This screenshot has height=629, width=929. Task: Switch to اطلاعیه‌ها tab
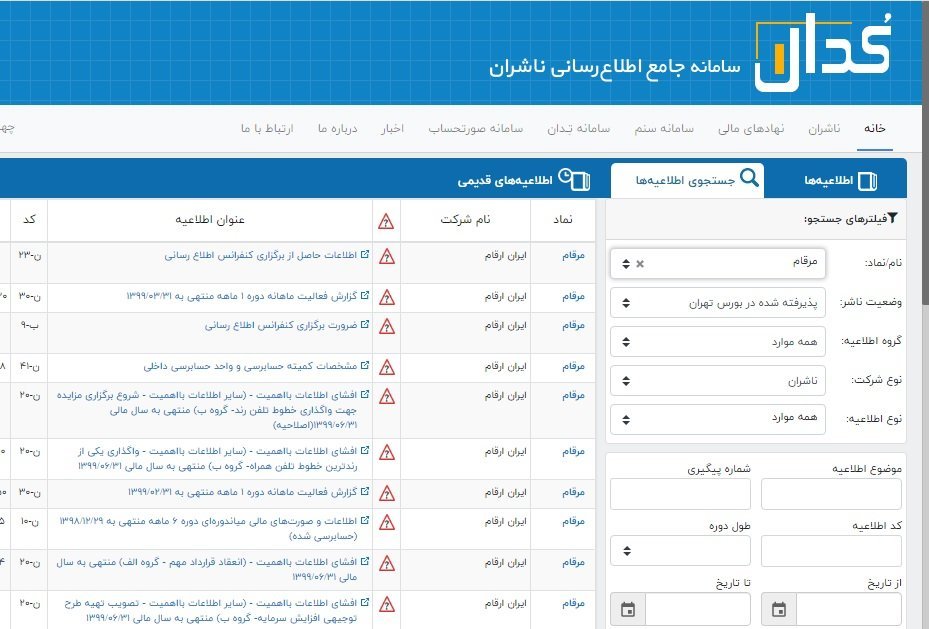(840, 181)
